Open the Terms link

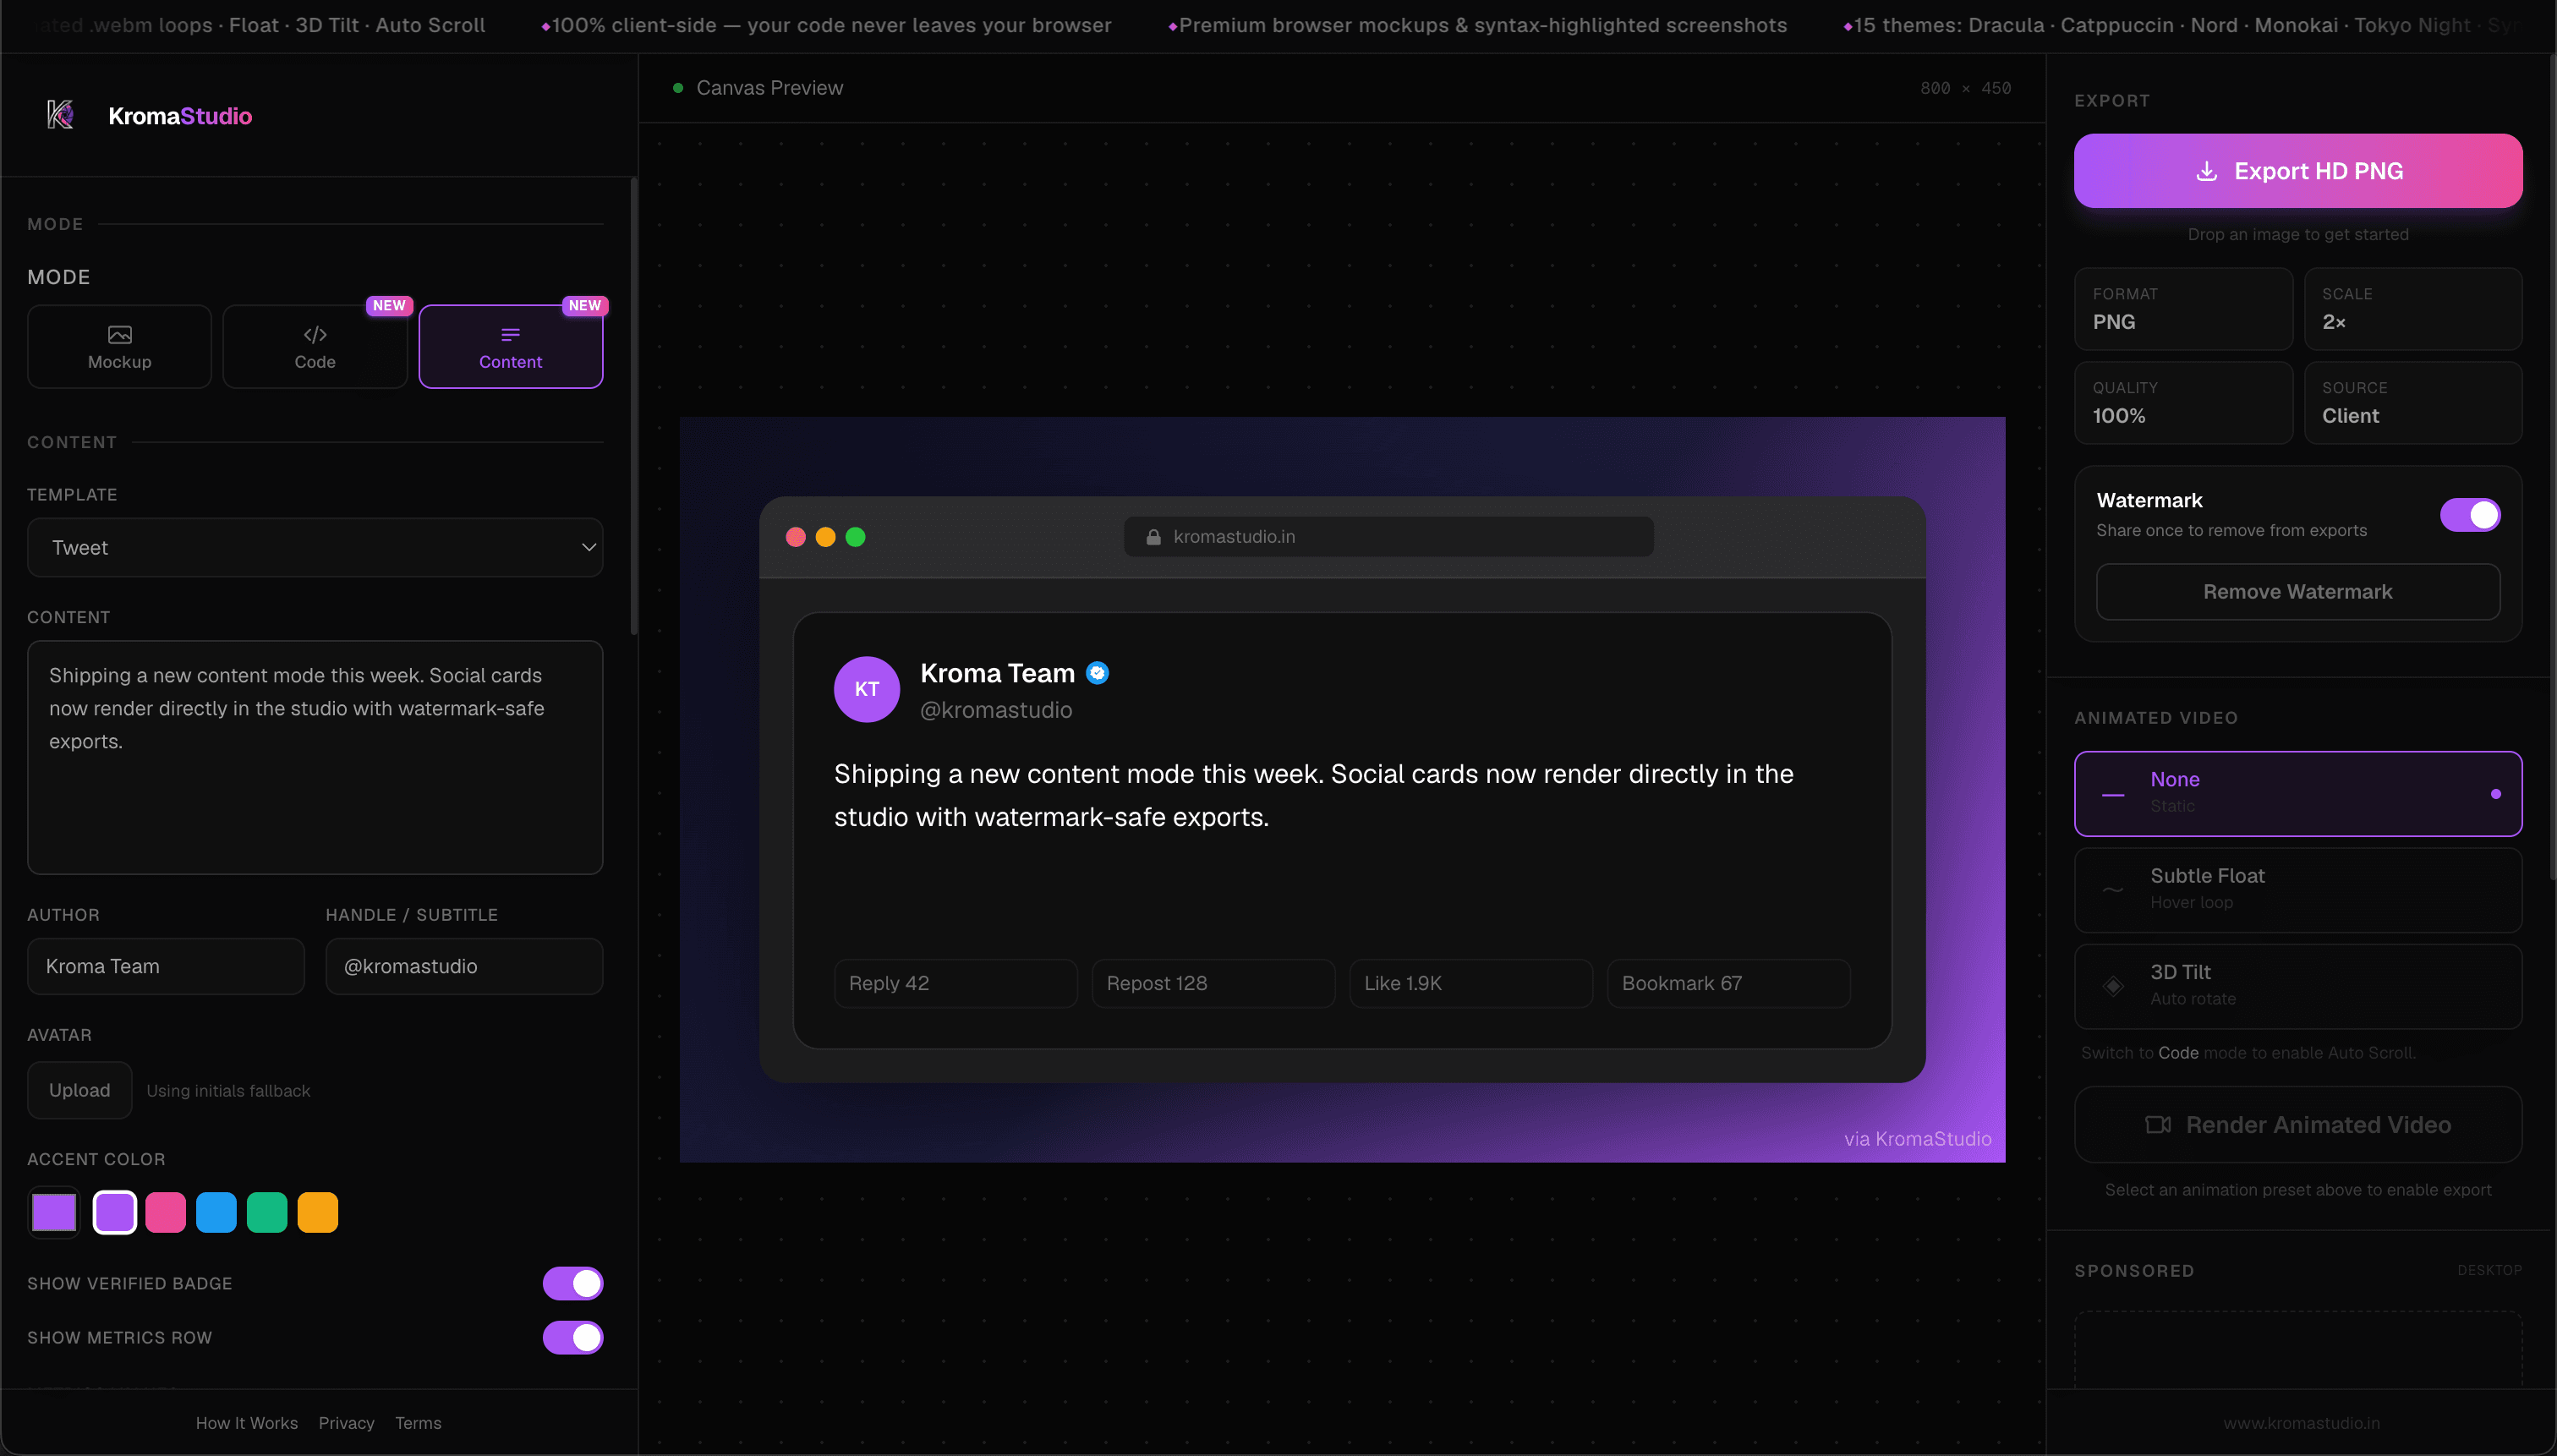(x=418, y=1423)
